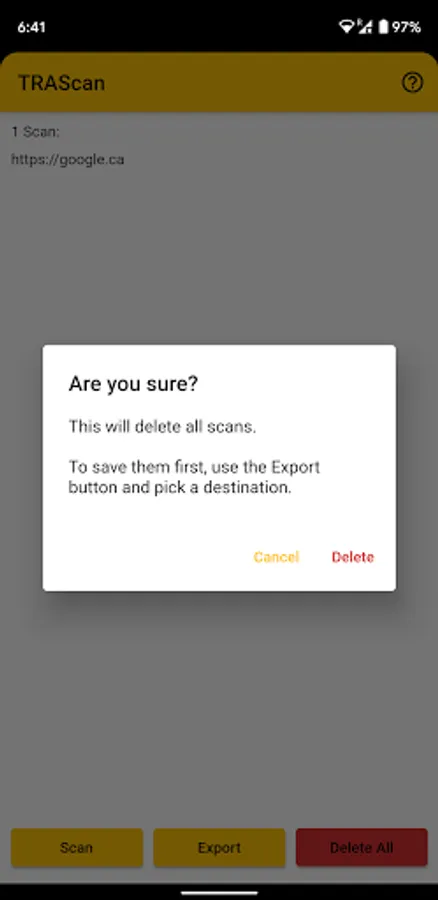Tap Delete in the confirmation dialog
The width and height of the screenshot is (438, 900).
pos(352,557)
